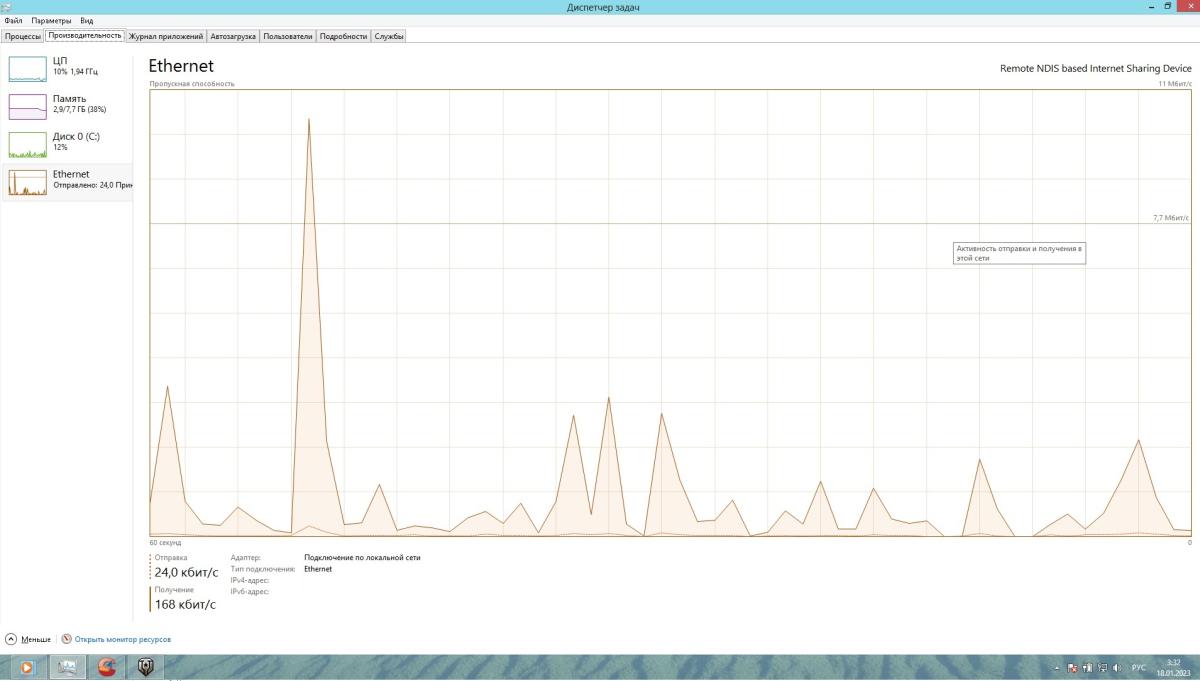
Task: Open the Вид menu
Action: point(87,20)
